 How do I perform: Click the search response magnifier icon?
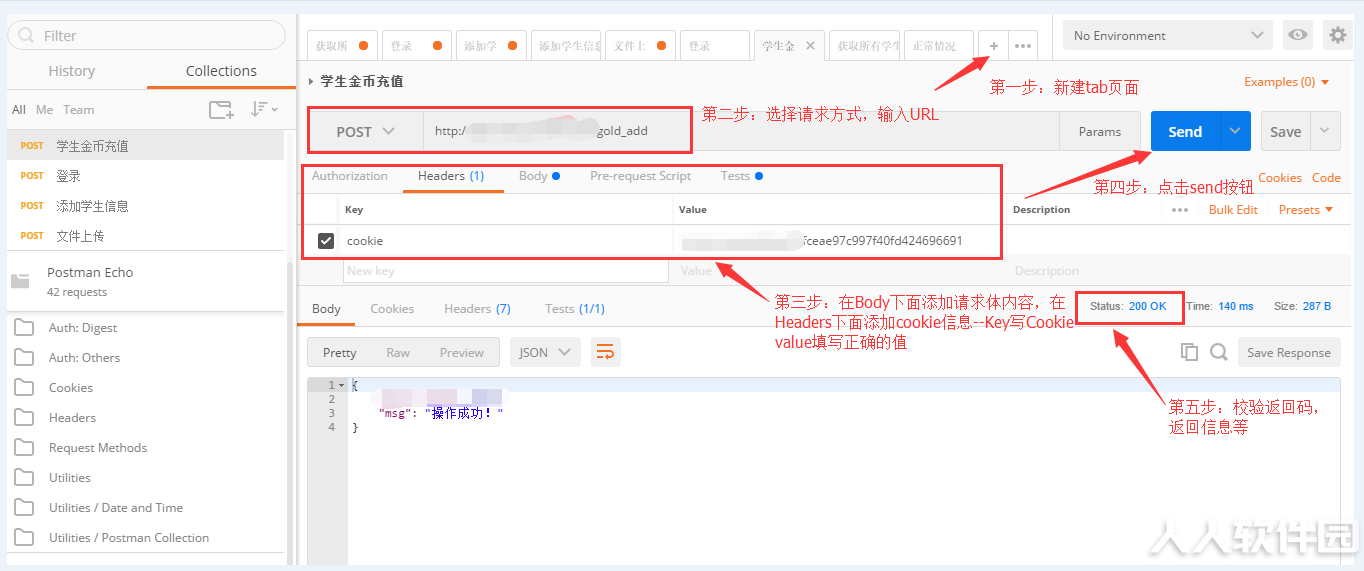tap(1218, 352)
